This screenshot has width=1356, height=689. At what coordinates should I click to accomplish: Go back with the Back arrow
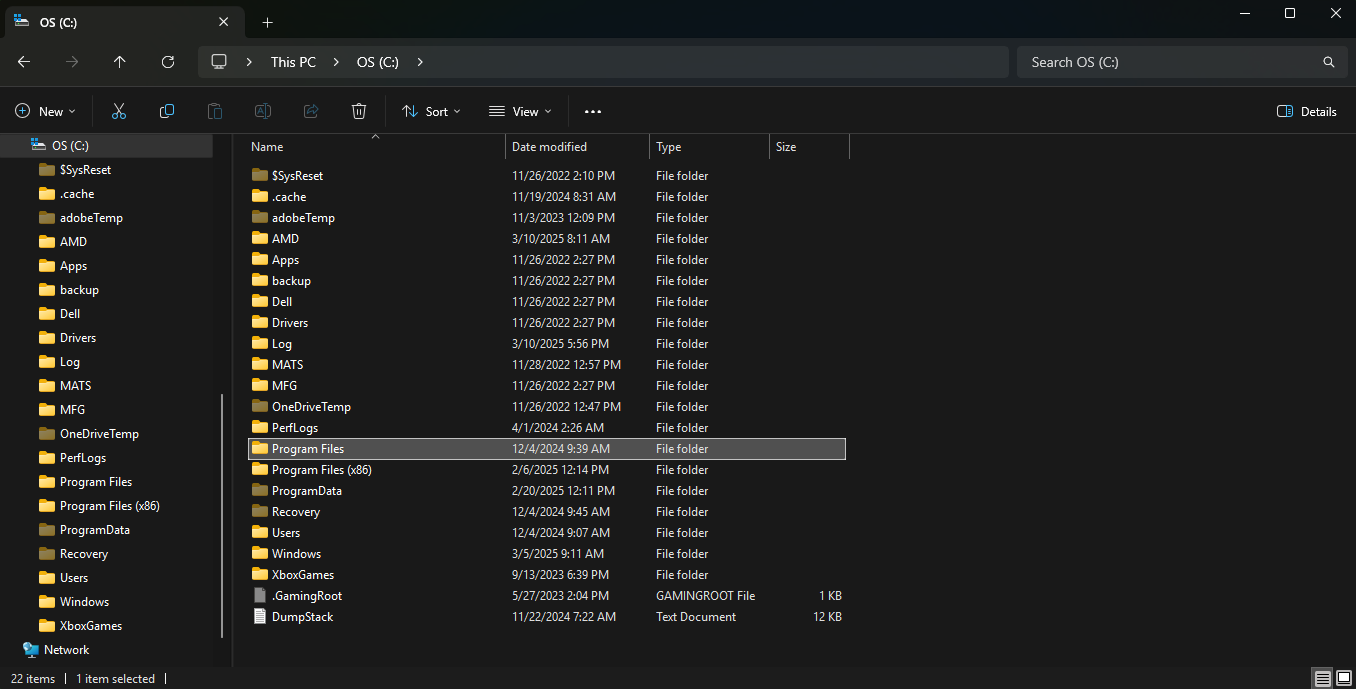[x=24, y=62]
